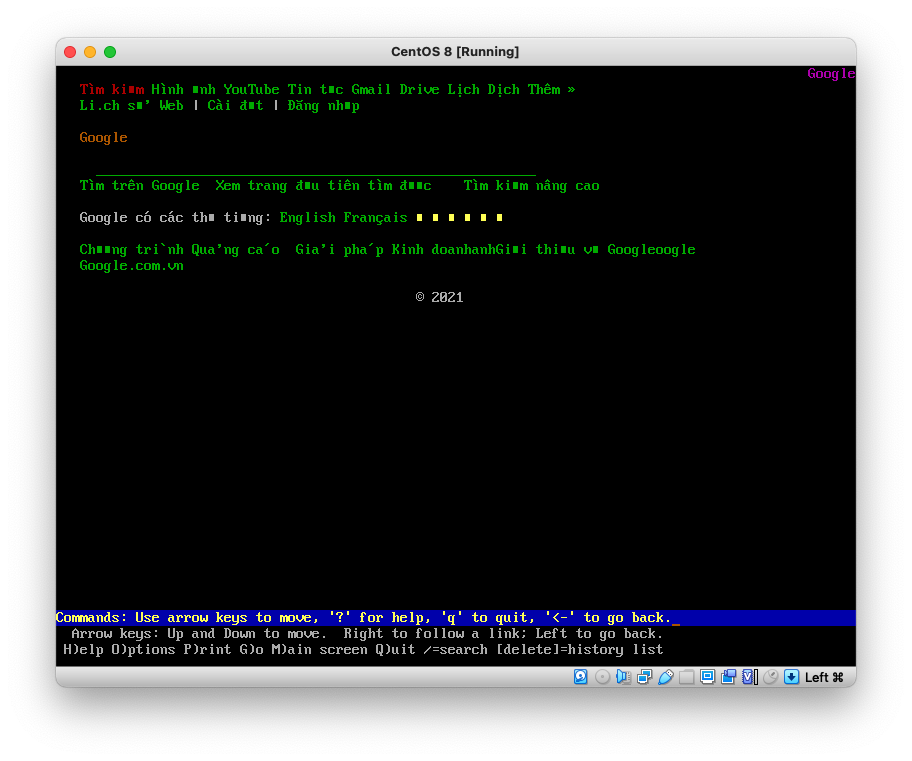This screenshot has width=912, height=761.
Task: Open the Google.com.vn link
Action: 131,266
